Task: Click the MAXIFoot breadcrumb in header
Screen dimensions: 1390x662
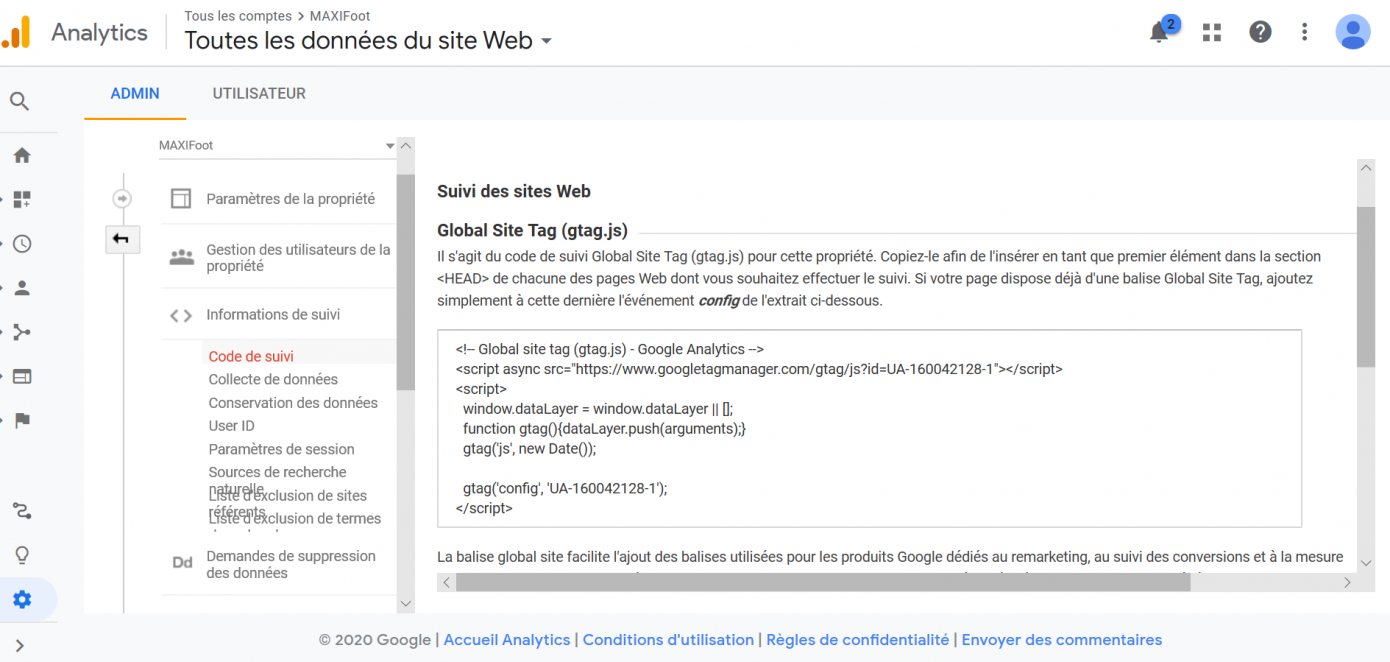Action: click(339, 16)
